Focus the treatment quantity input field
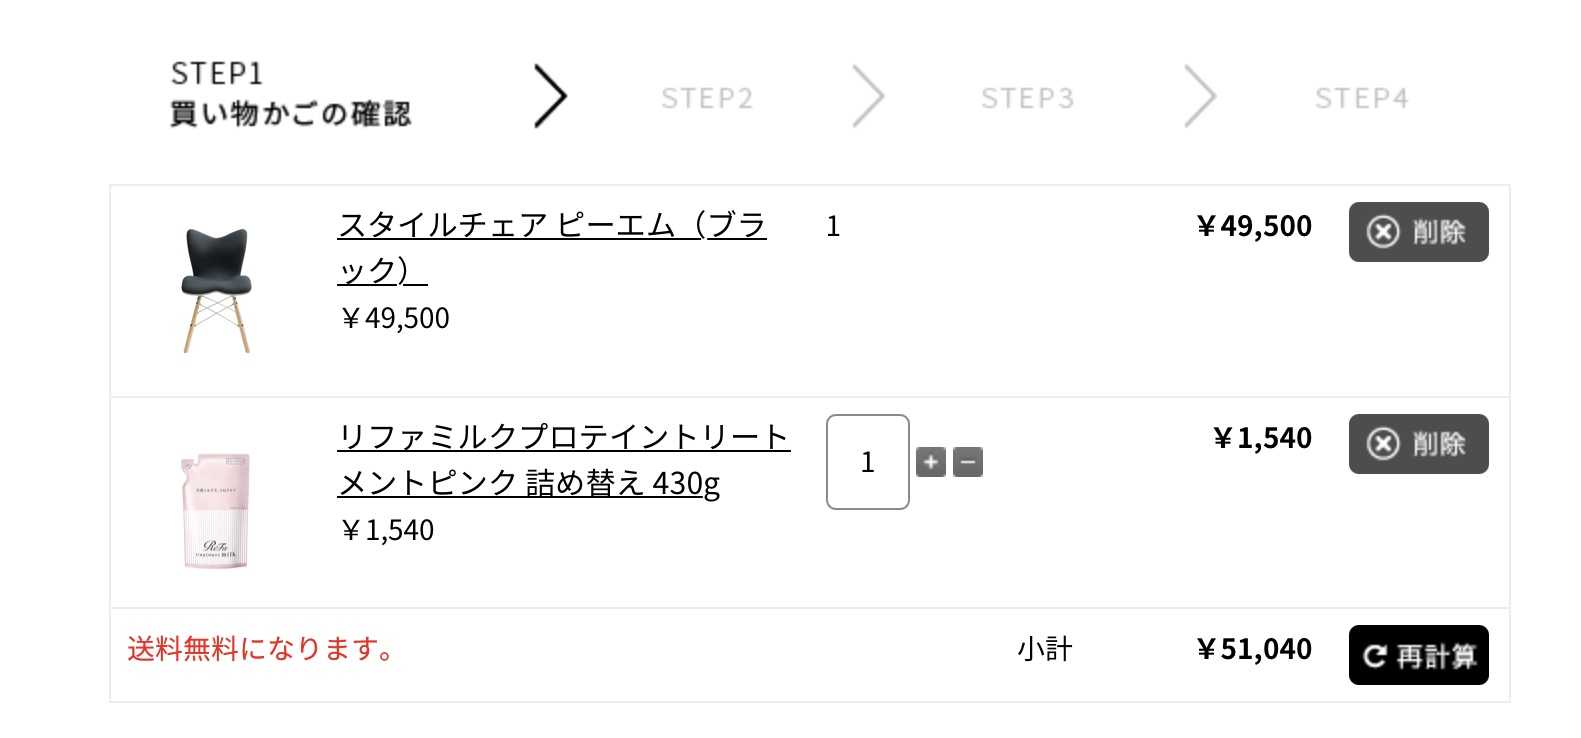This screenshot has width=1581, height=738. (x=867, y=462)
